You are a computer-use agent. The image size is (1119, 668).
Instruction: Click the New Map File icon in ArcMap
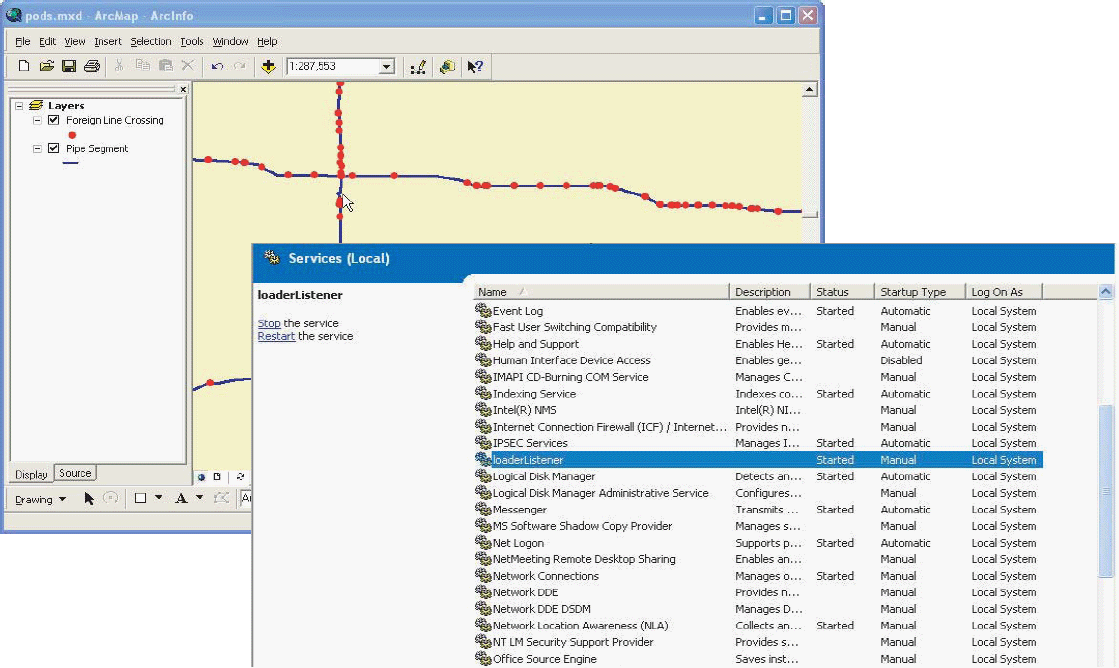(x=24, y=66)
